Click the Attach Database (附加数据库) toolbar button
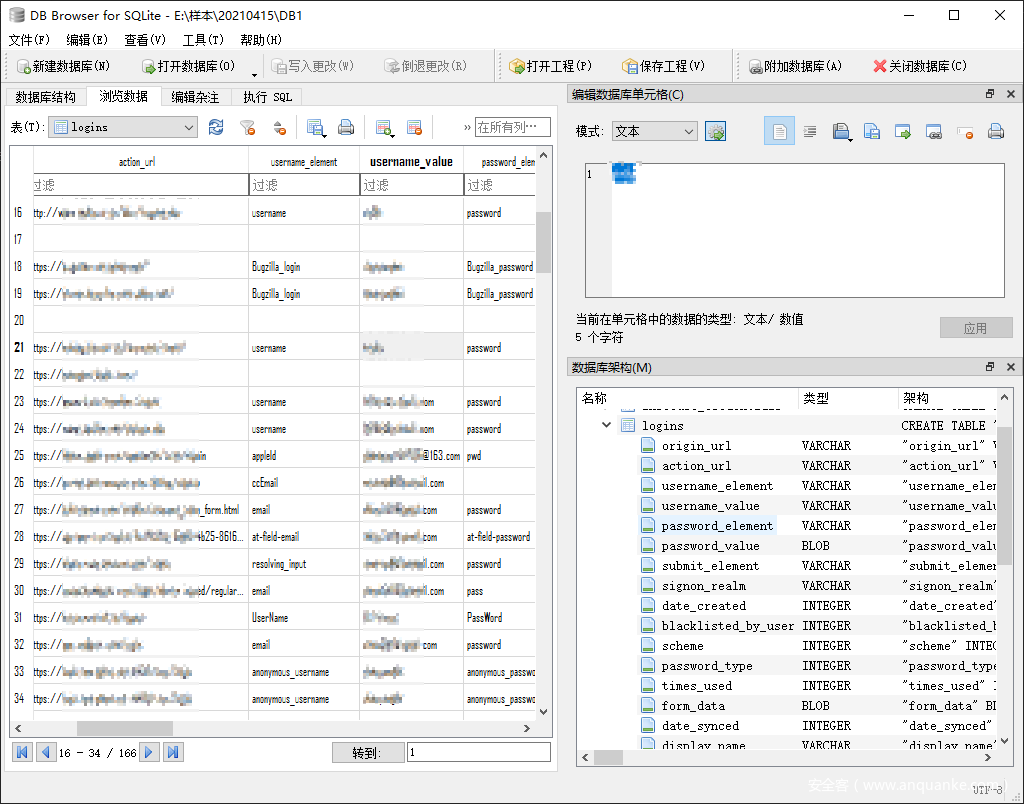The height and width of the screenshot is (804, 1024). click(795, 66)
